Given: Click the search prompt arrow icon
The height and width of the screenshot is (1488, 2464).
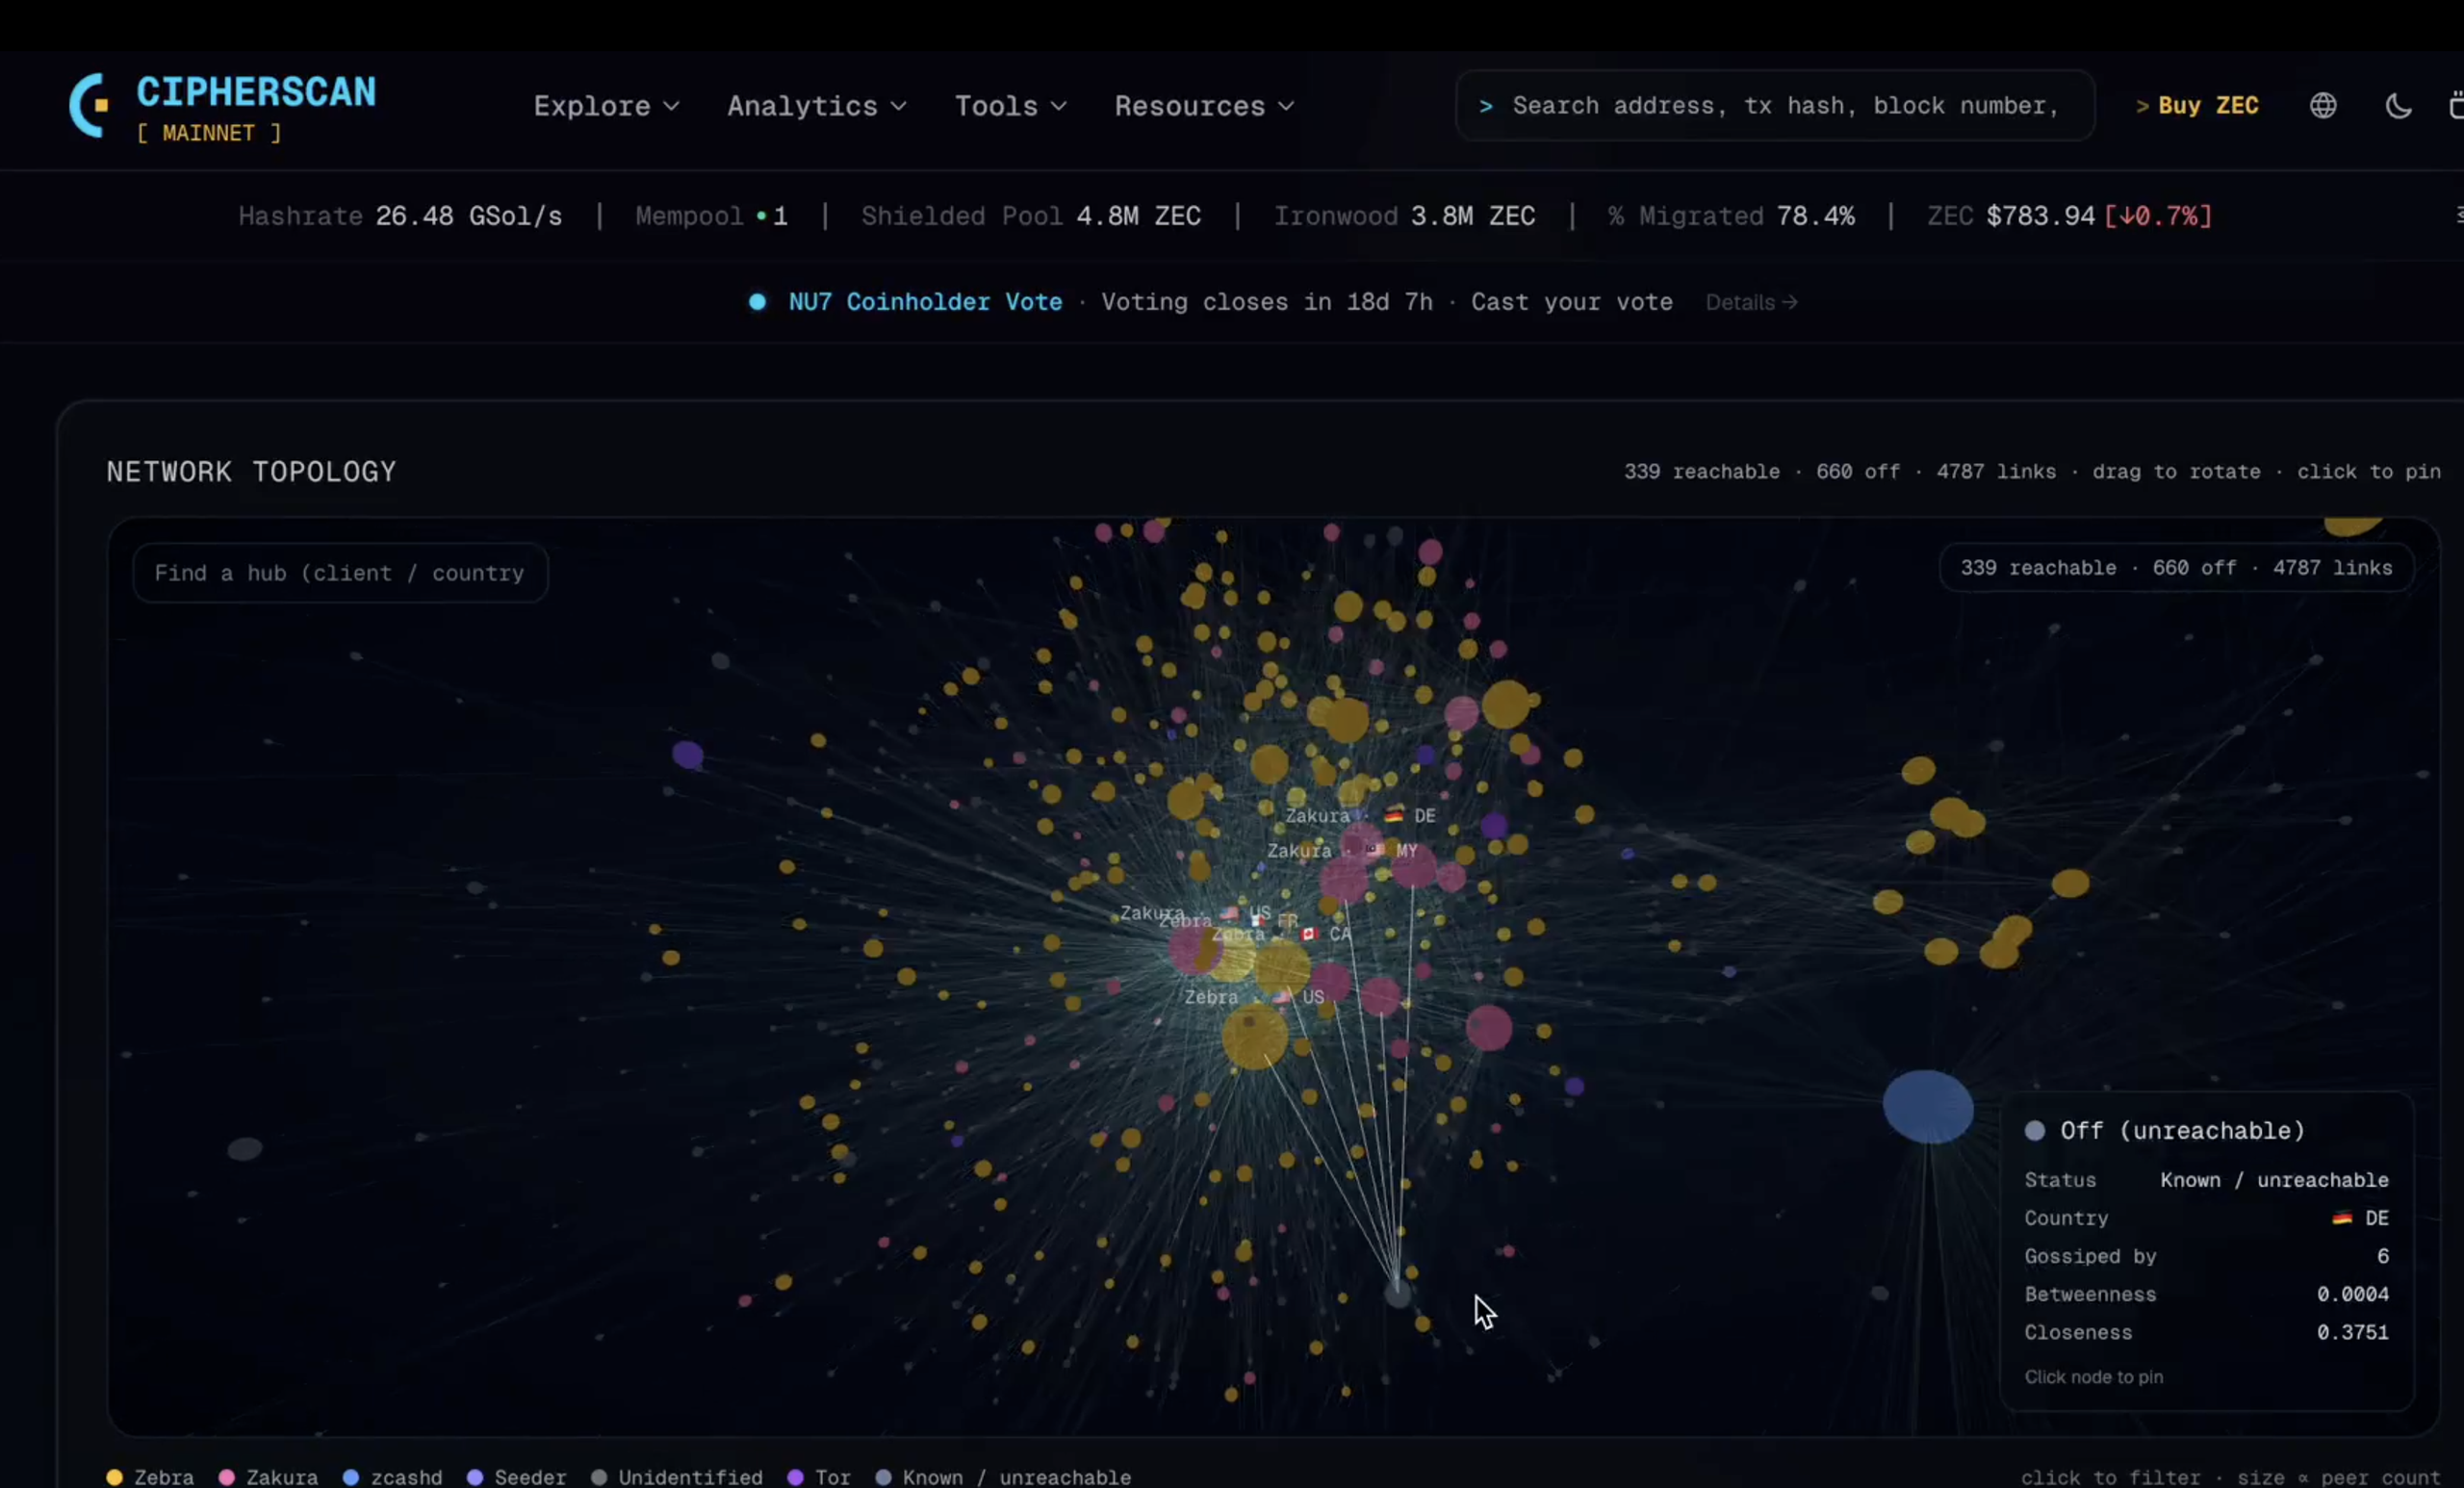Looking at the screenshot, I should click(x=1486, y=105).
